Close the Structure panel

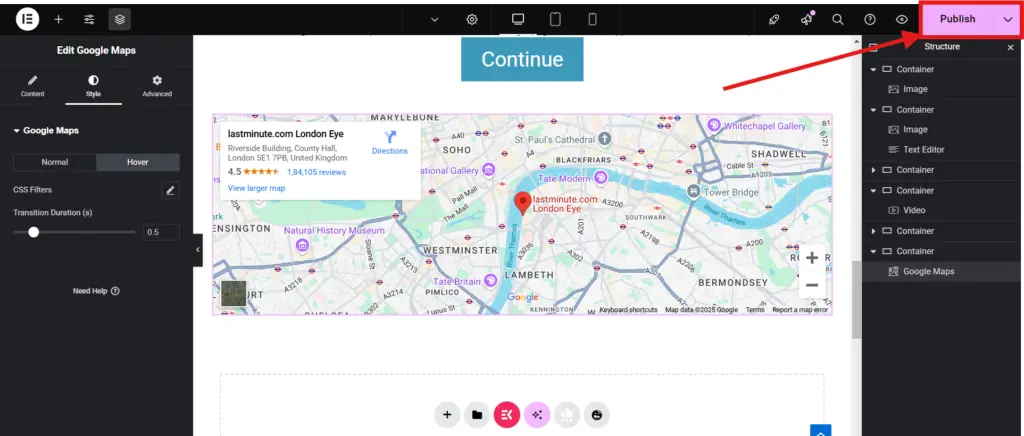[x=1010, y=47]
